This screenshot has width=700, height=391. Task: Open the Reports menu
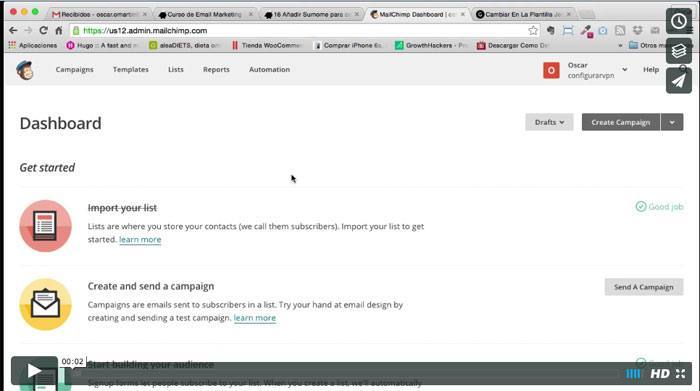216,70
